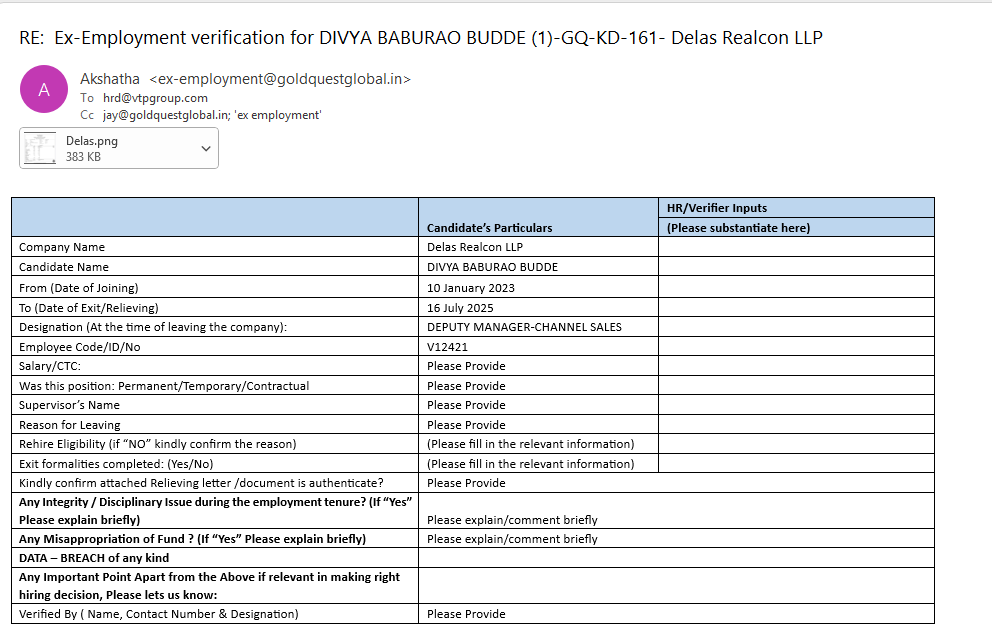Click 'Any Misappropriation of Fund' question

[x=192, y=539]
